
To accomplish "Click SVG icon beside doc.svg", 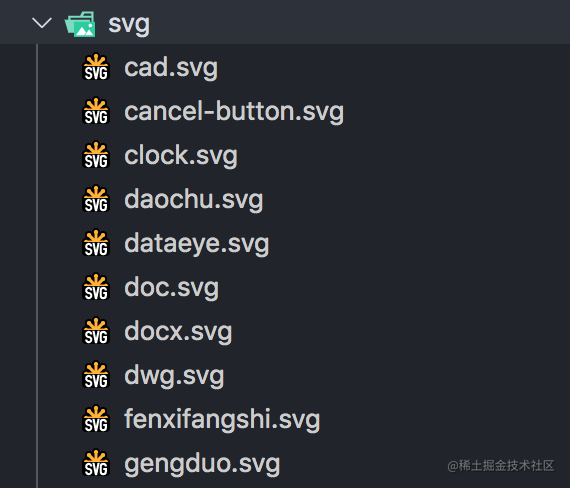I will (96, 287).
